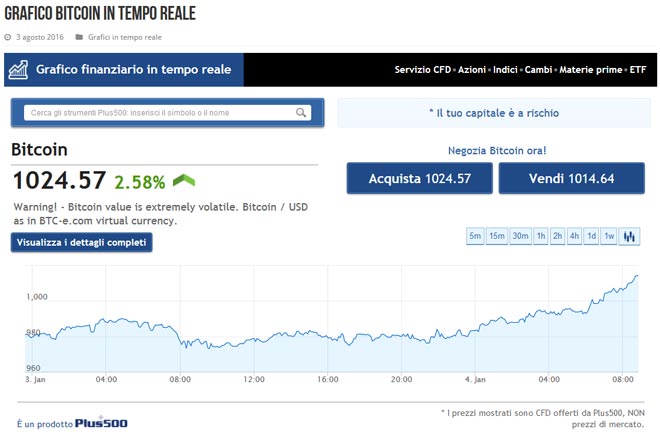The image size is (660, 435).
Task: Focus the Plus500 instrument search field
Action: point(160,113)
